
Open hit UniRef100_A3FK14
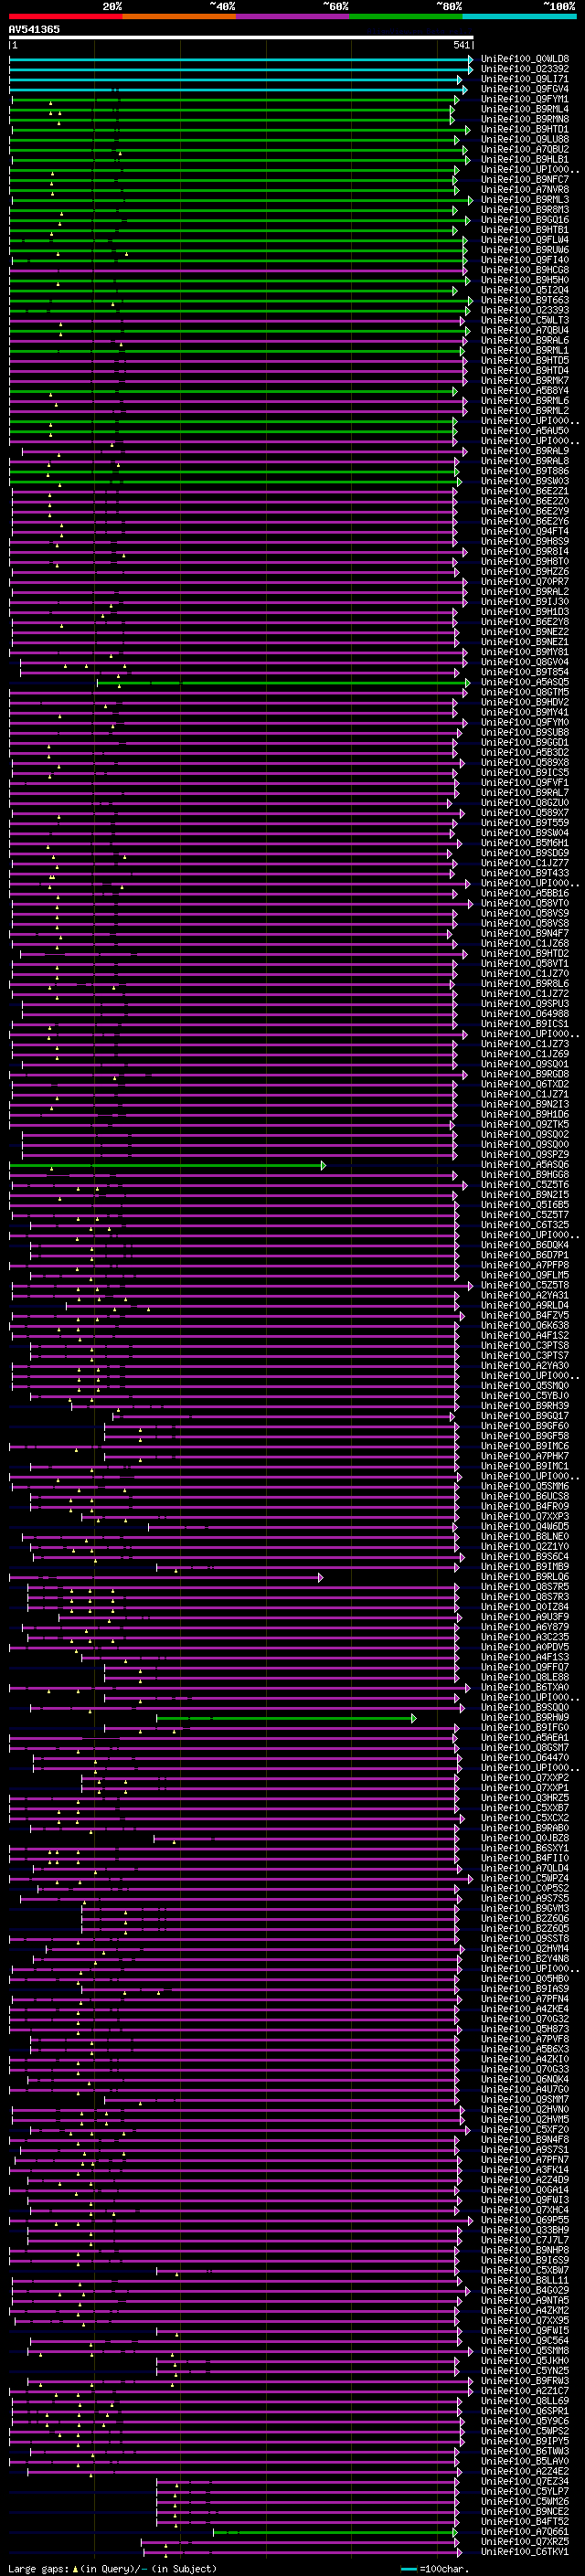point(524,2170)
